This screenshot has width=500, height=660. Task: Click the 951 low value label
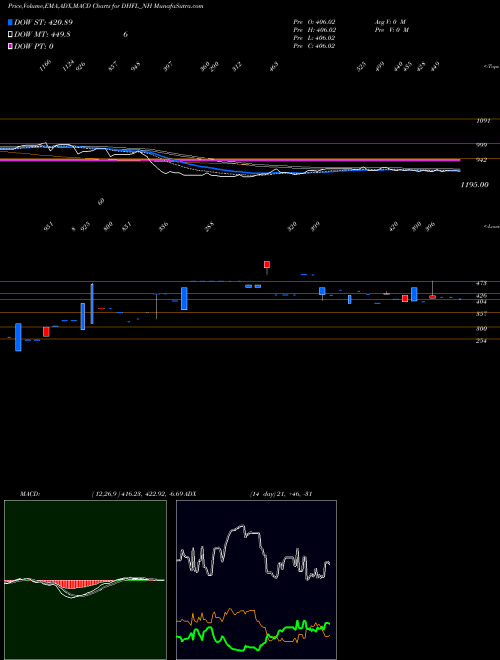tap(49, 226)
